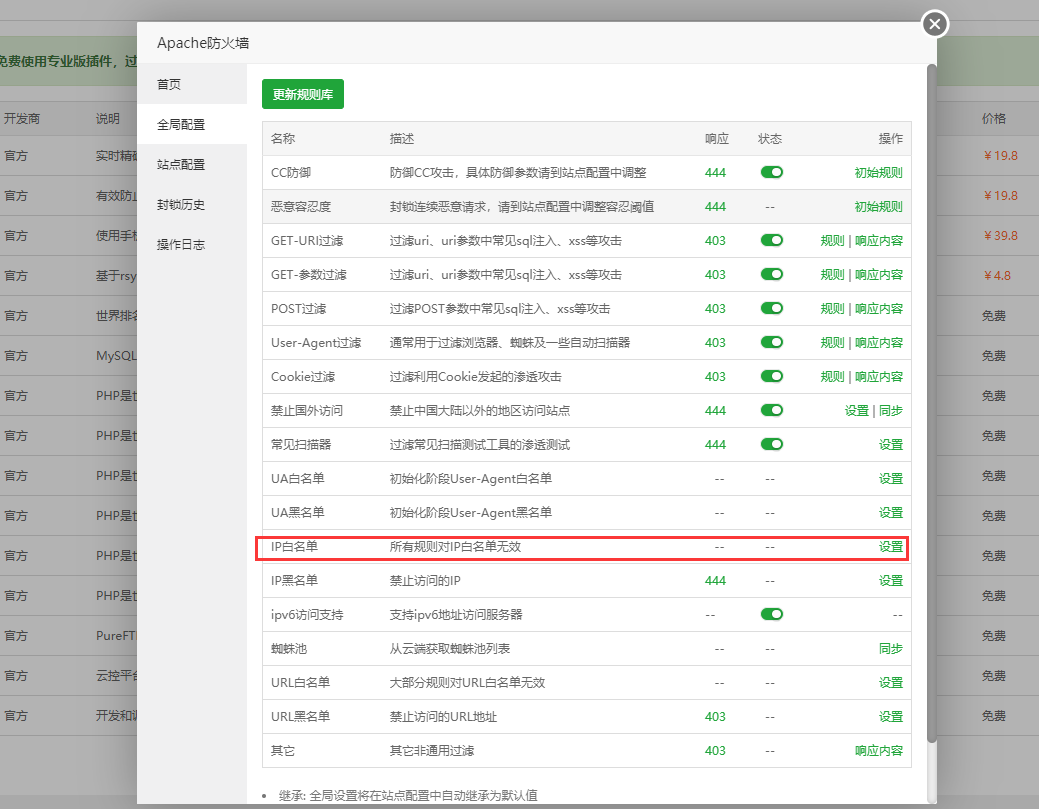Open 响应内容 for User-Agent过滤

pos(879,343)
